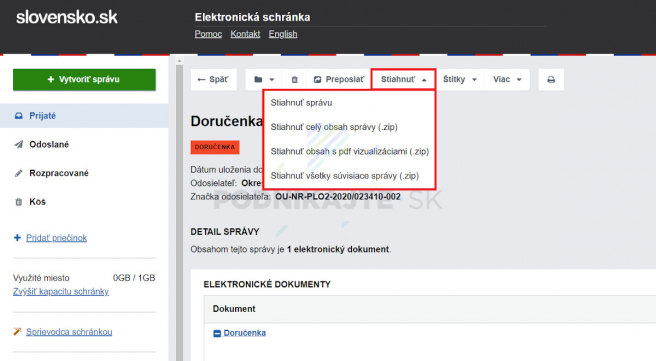Click the DETAIL SPRÁVY heading

pos(225,232)
